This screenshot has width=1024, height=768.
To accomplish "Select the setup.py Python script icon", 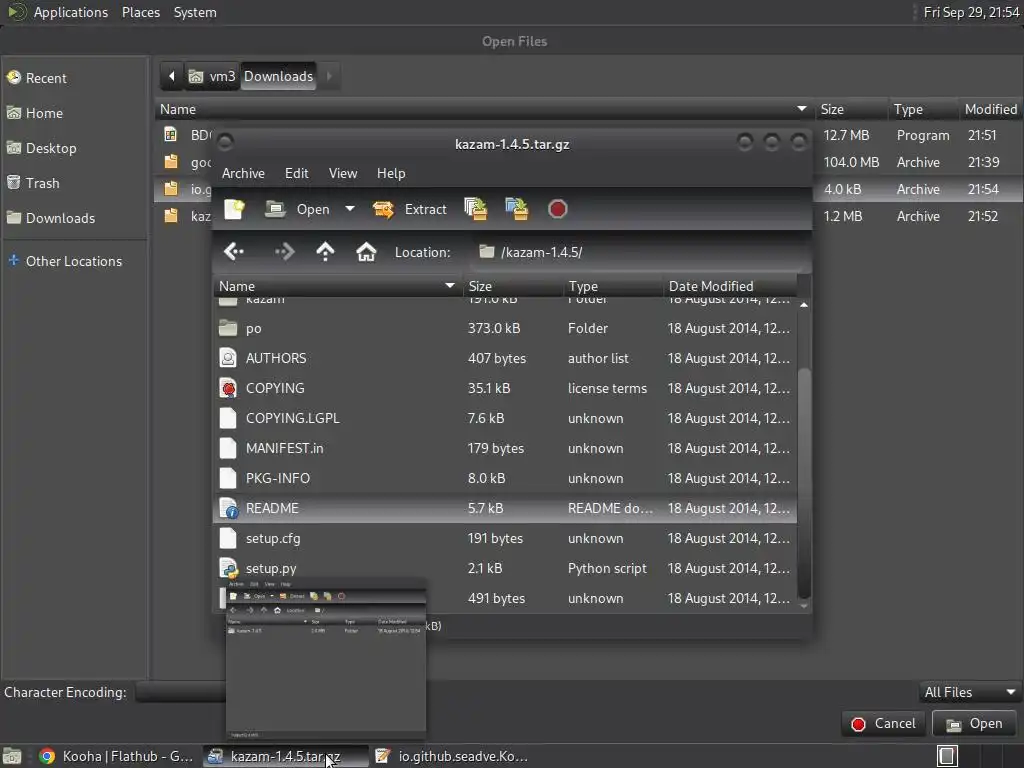I will point(228,569).
